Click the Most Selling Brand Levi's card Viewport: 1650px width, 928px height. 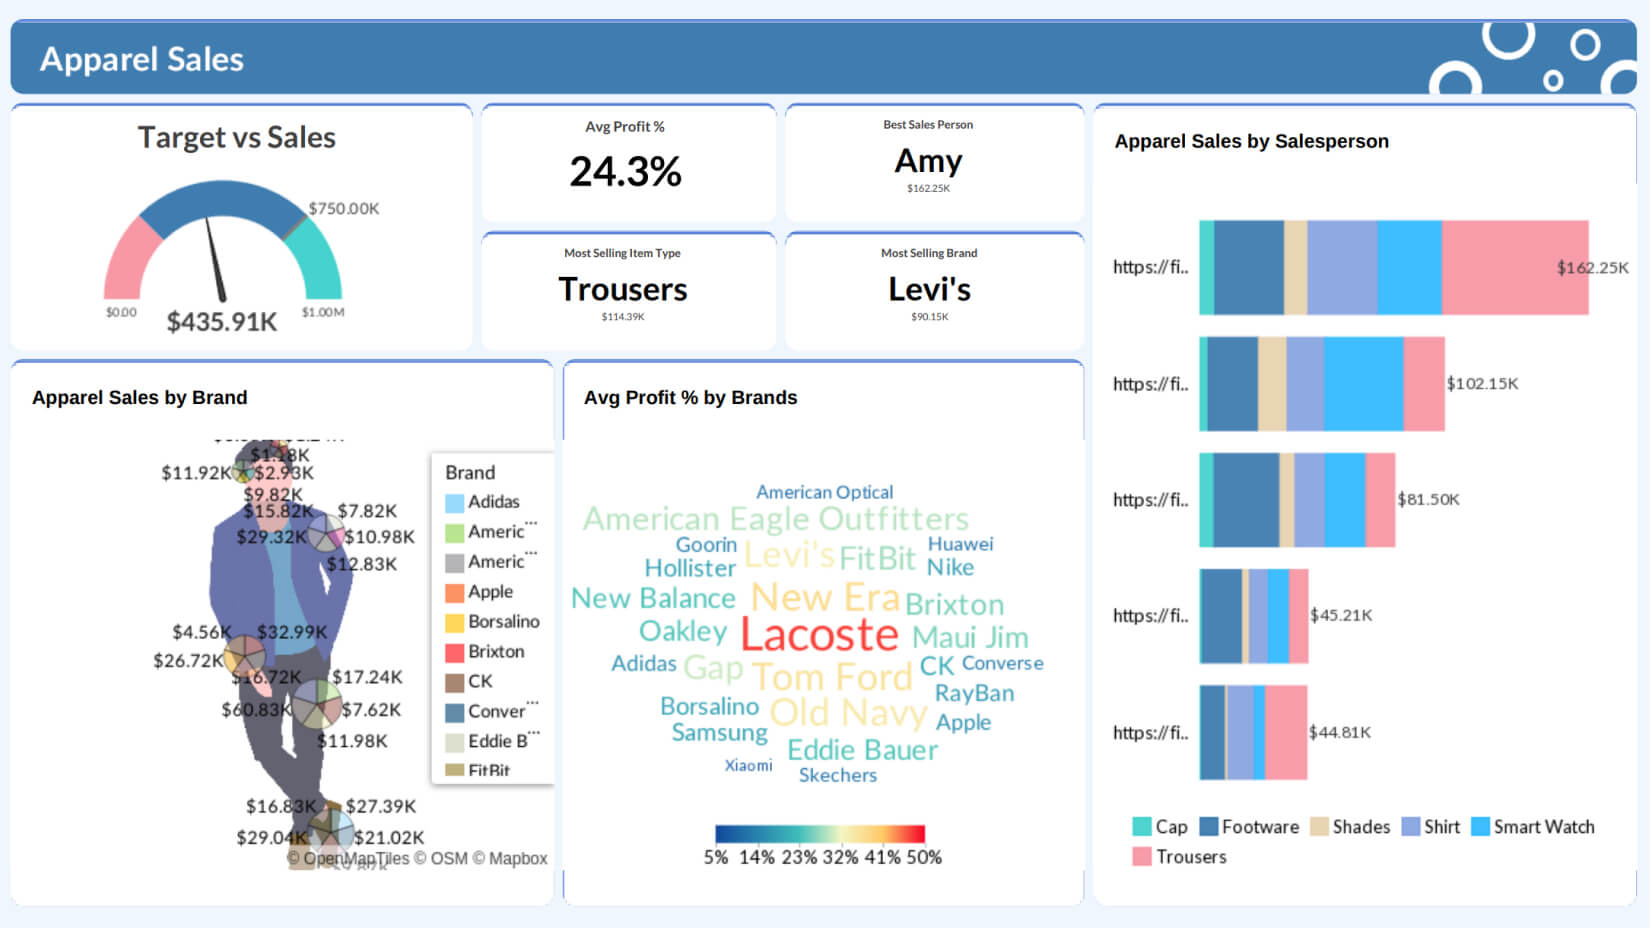tap(934, 290)
